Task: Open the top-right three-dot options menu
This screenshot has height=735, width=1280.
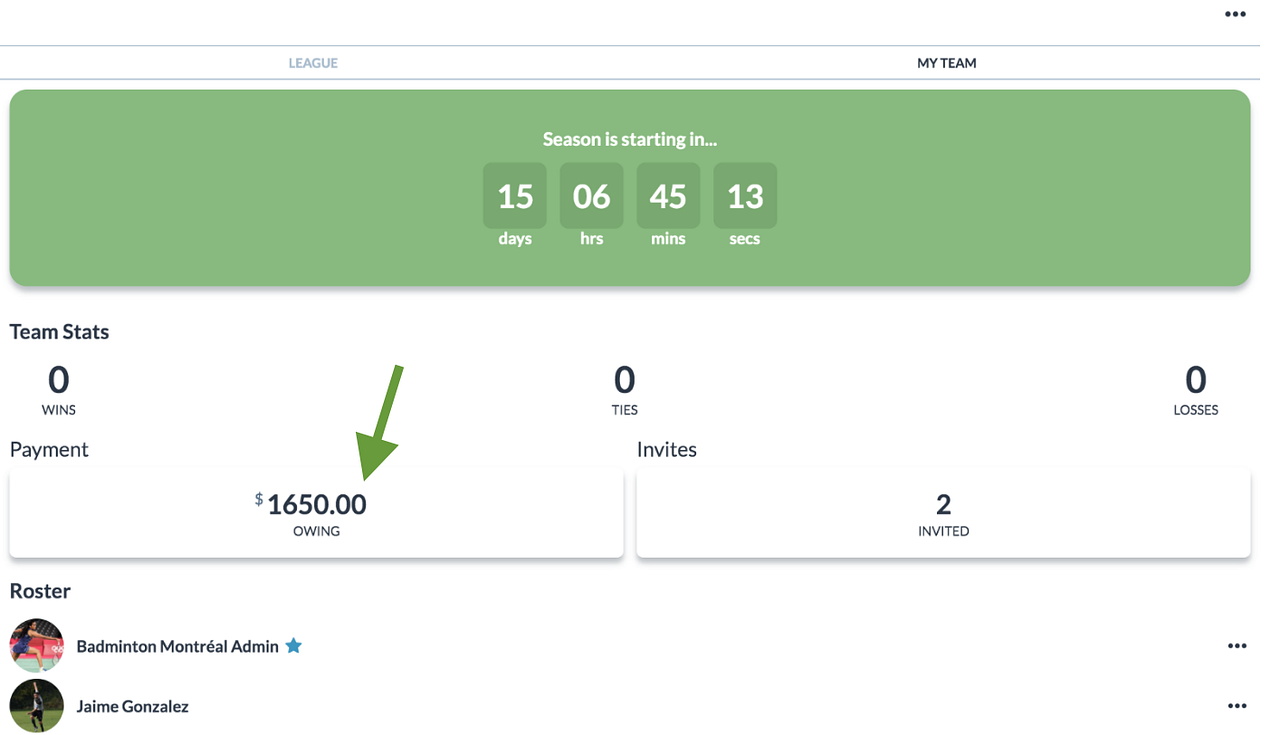Action: click(x=1235, y=14)
